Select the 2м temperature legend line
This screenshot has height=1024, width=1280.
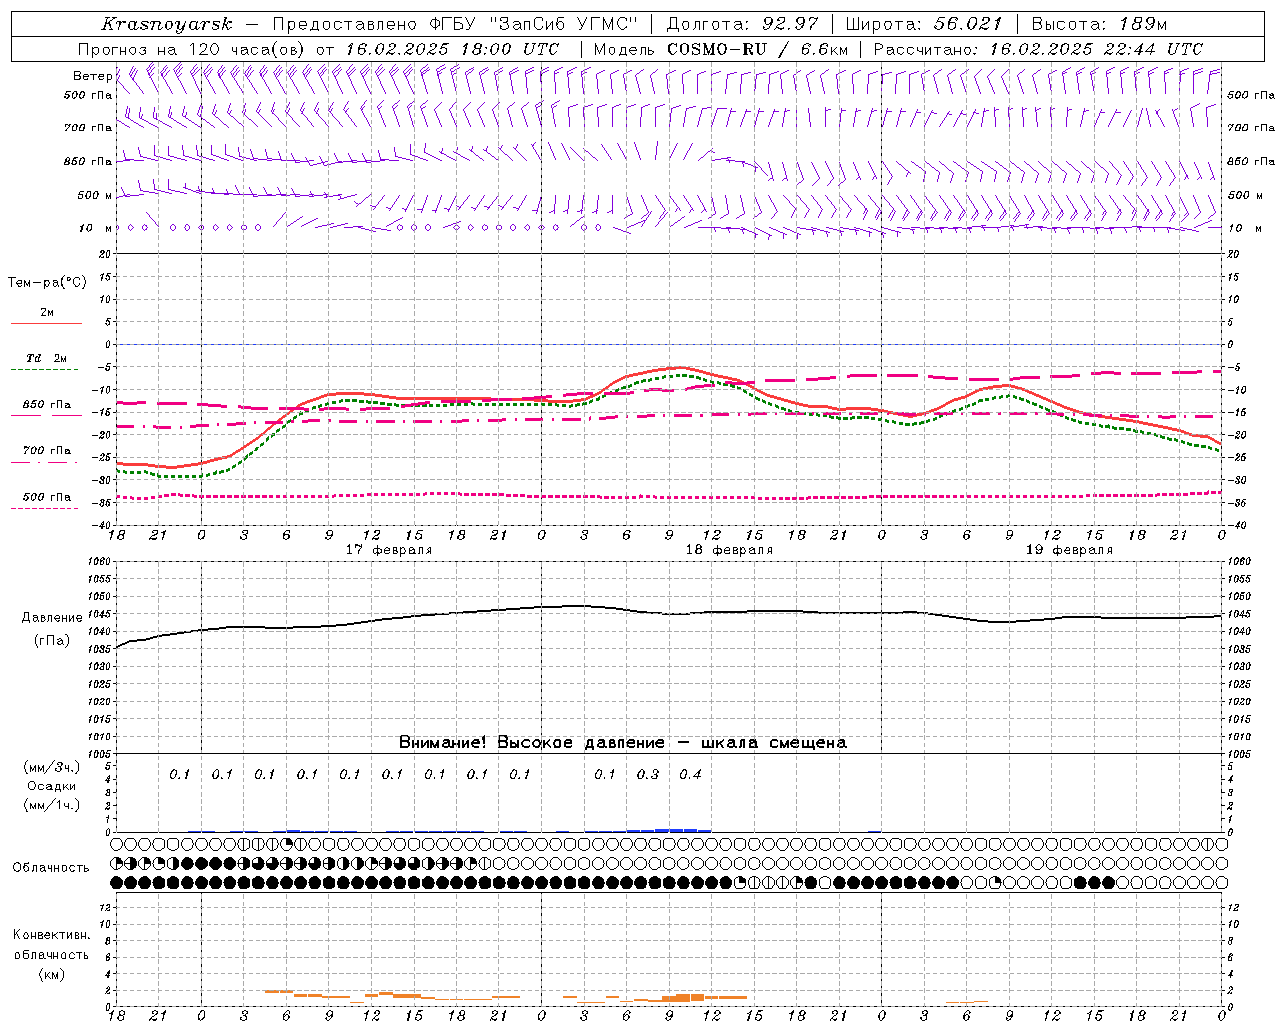(46, 323)
